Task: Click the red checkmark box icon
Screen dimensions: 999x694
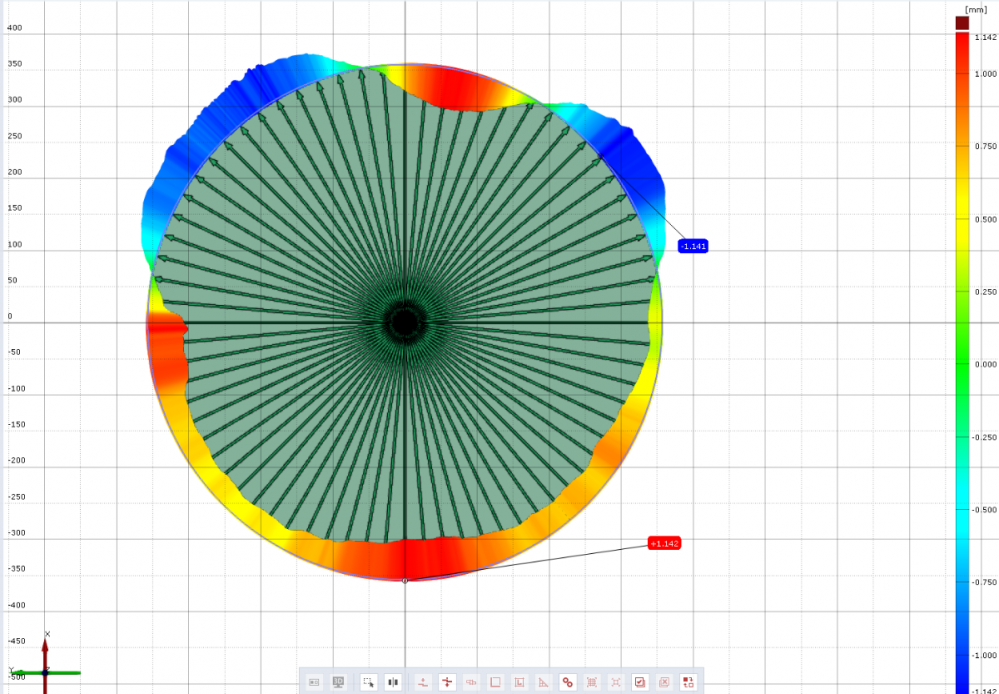Action: coord(640,682)
